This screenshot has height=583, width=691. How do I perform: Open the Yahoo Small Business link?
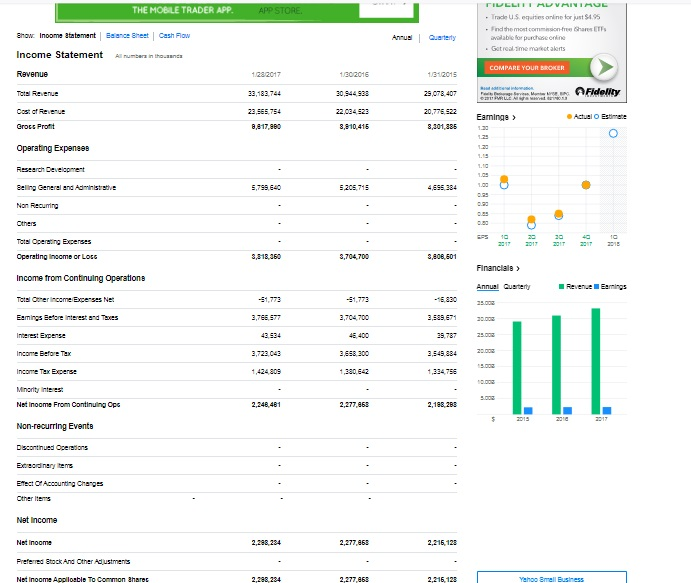551,579
